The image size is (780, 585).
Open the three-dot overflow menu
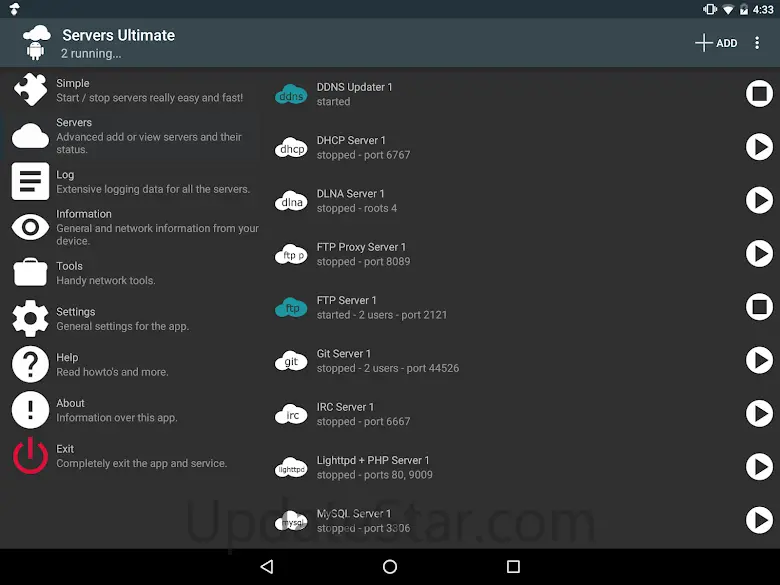click(x=757, y=43)
